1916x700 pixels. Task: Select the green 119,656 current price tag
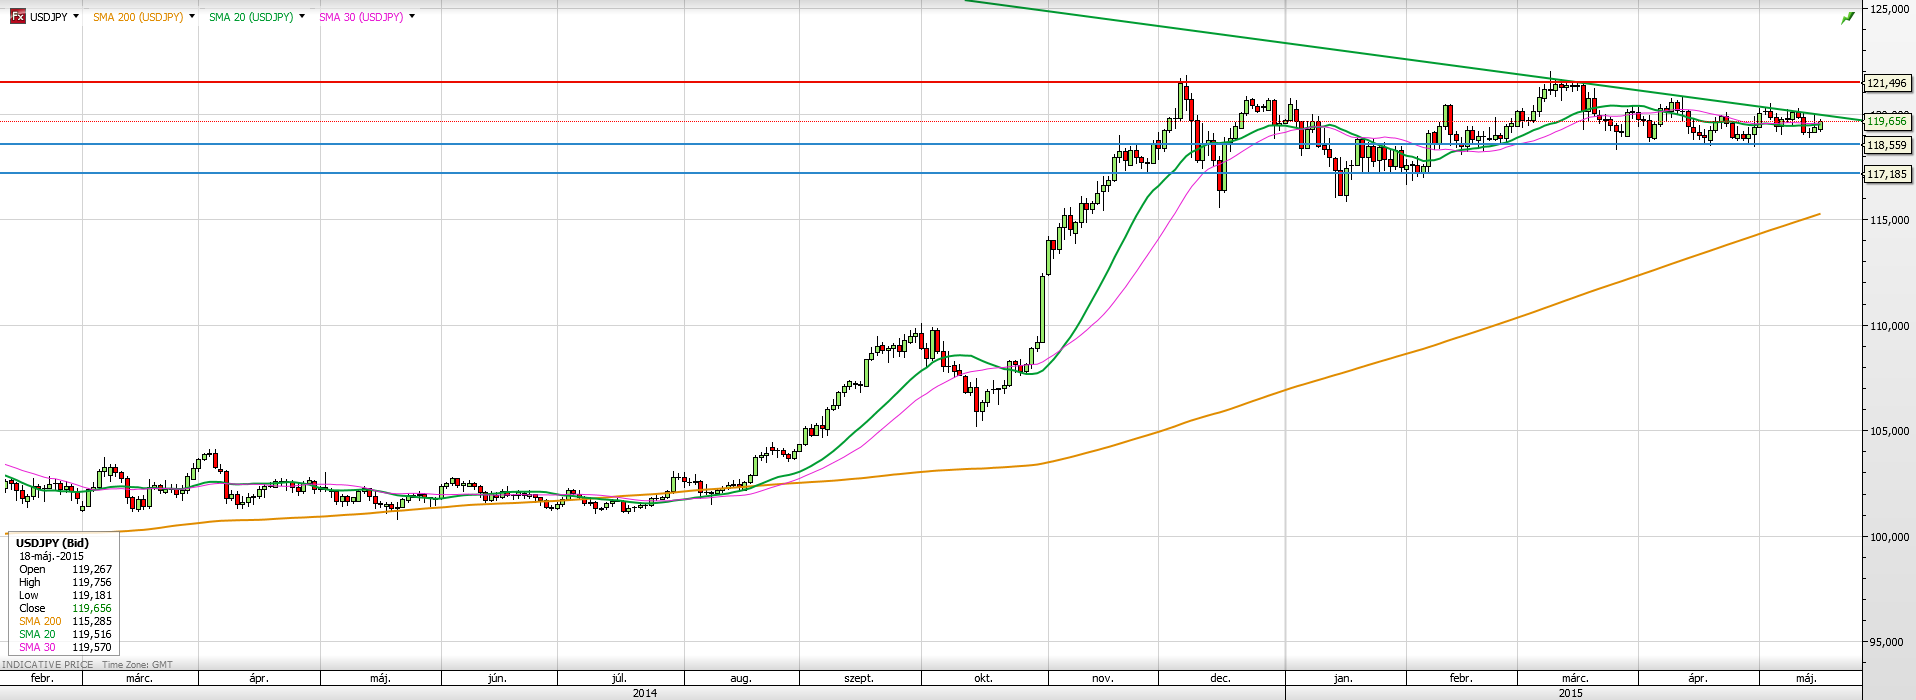[x=1887, y=121]
